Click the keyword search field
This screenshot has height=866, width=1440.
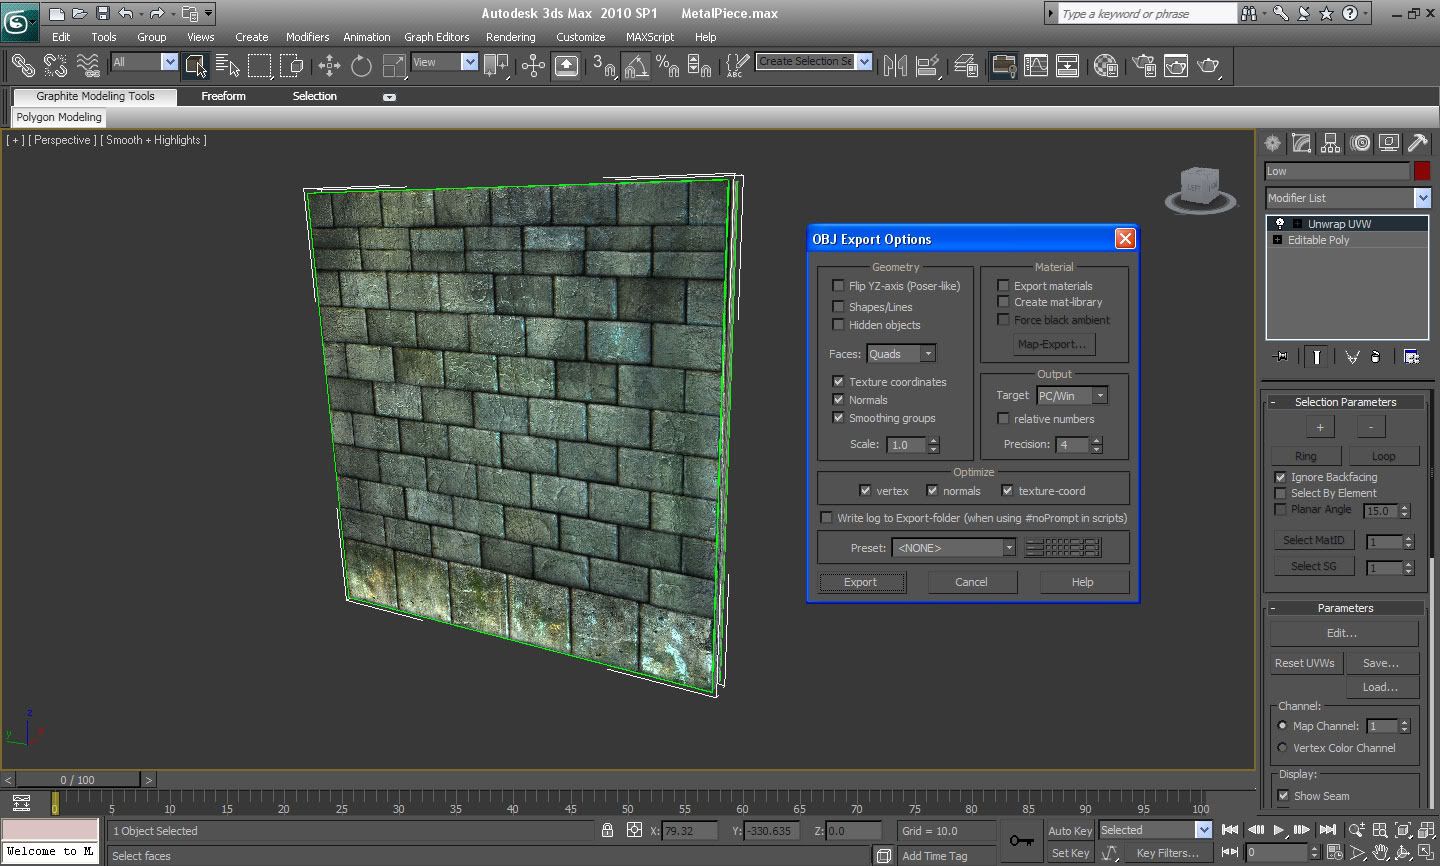[x=1147, y=14]
